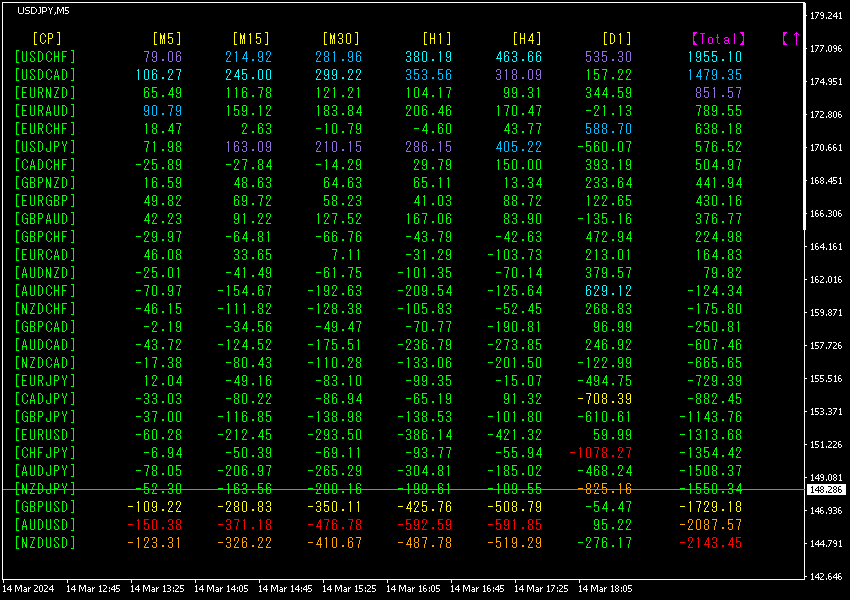850x600 pixels.
Task: Select the [AUDCAD] pair row label
Action: [x=45, y=345]
